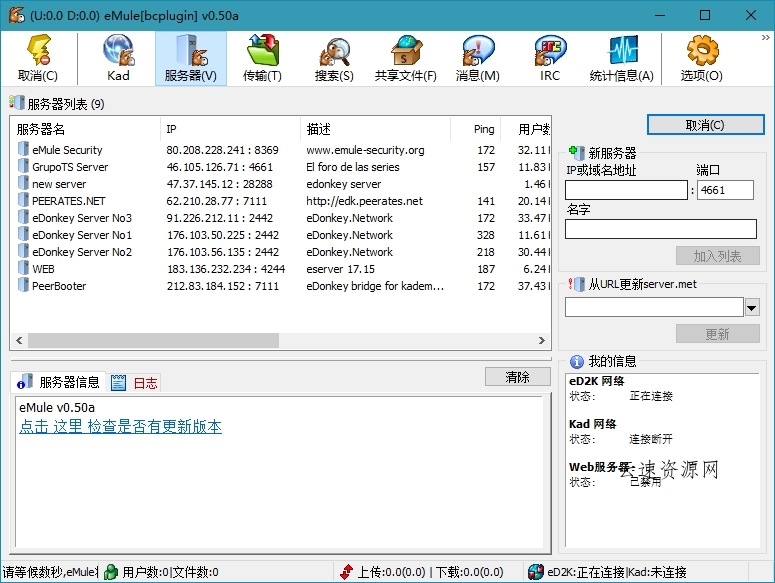Viewport: 775px width, 583px height.
Task: Select the IP 47.37.145.12 : 28288 cell
Action: click(x=219, y=184)
